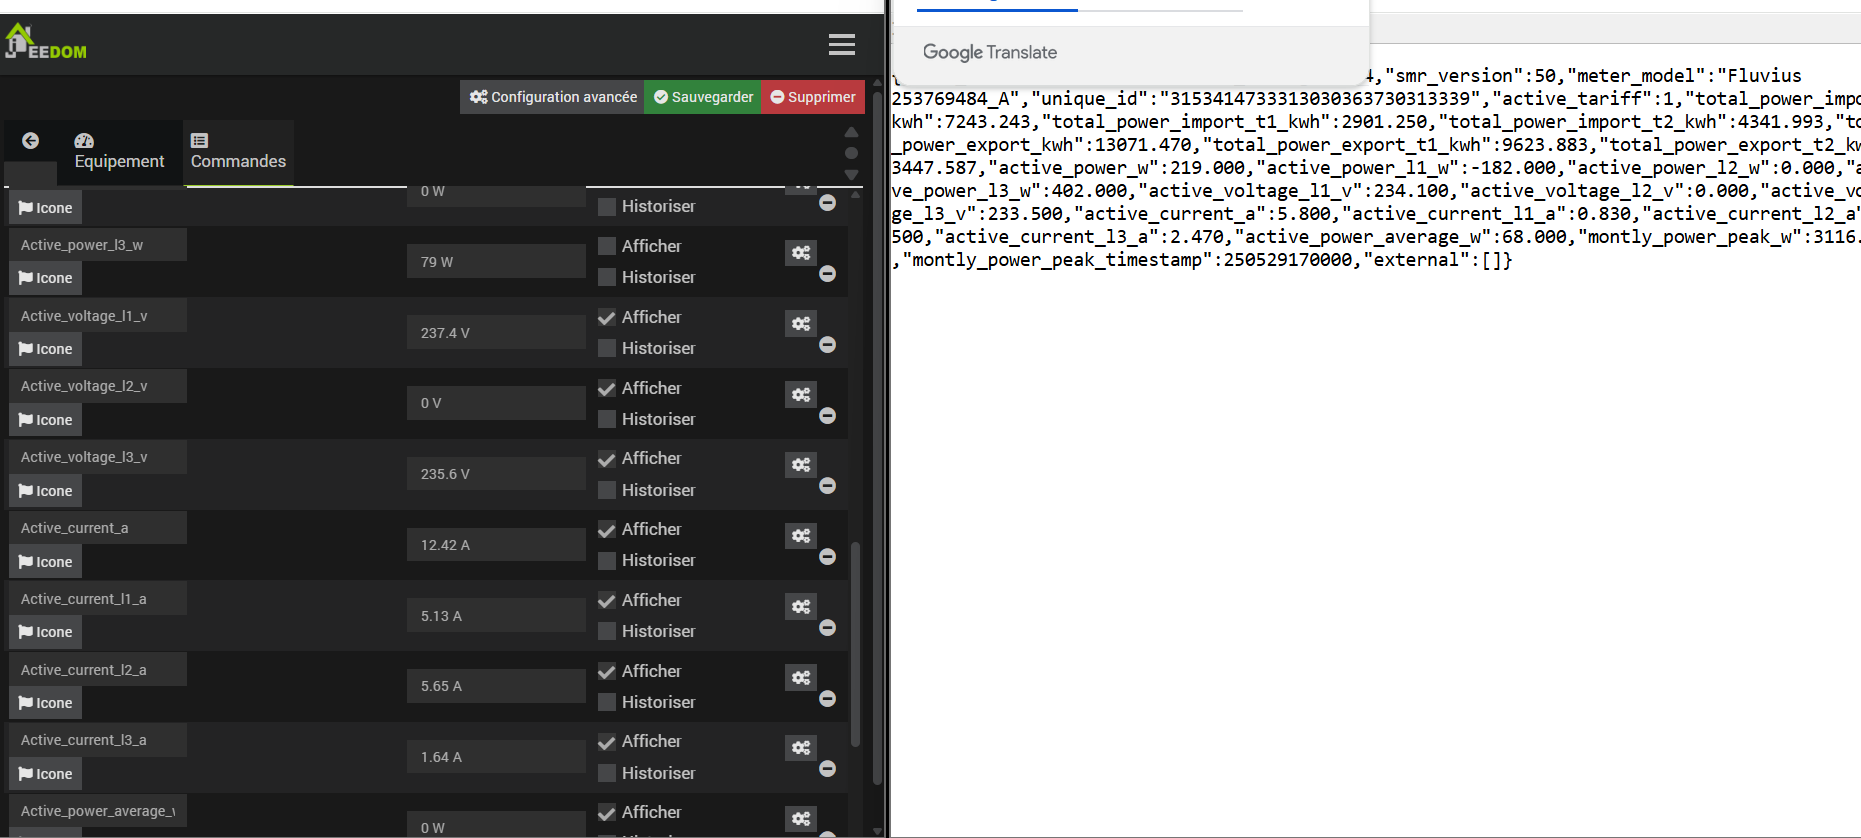This screenshot has height=838, width=1861.
Task: Enable Historiser for Active_current_l3_a
Action: click(x=606, y=773)
